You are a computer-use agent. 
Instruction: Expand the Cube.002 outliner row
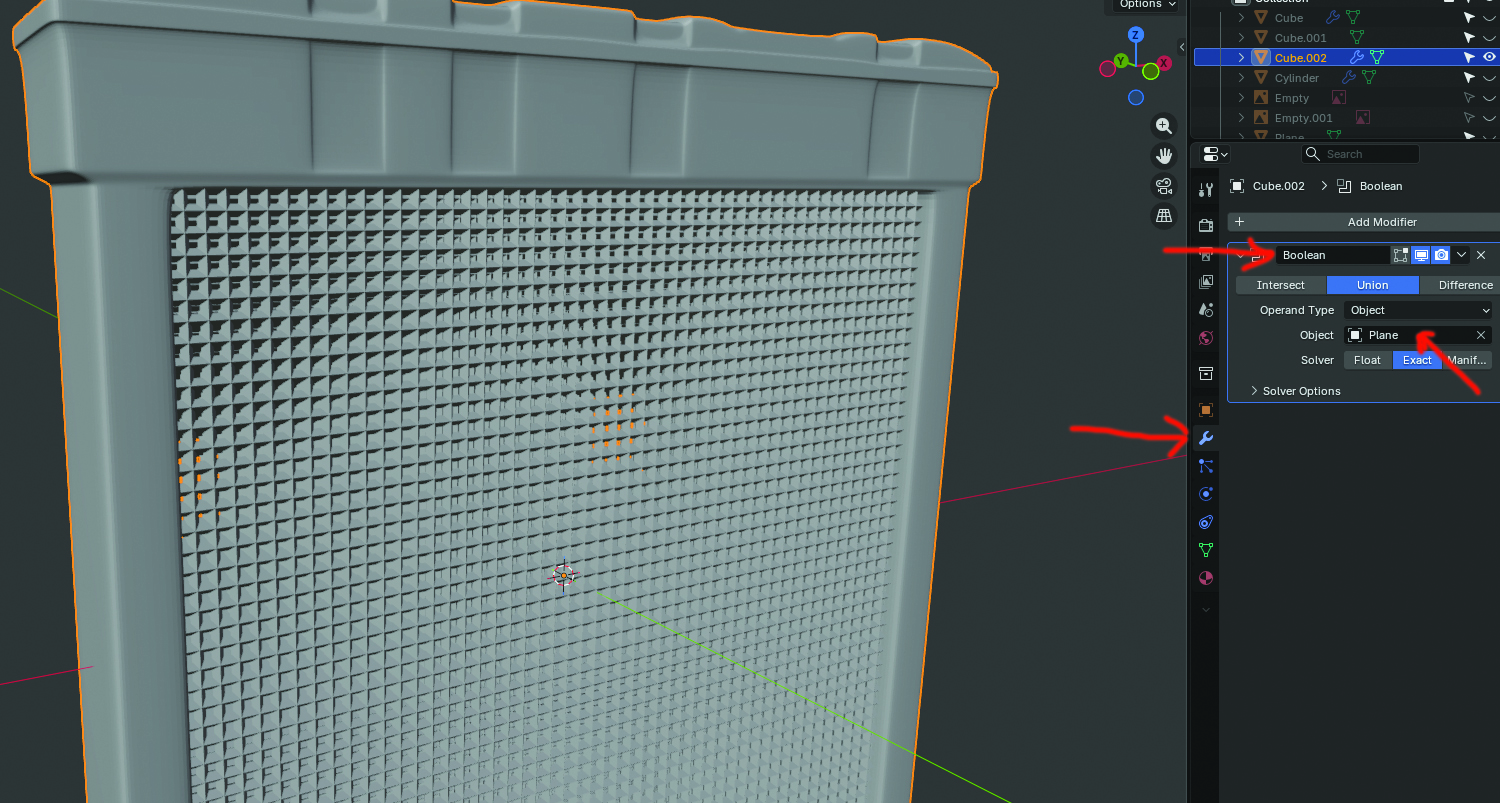[1241, 58]
